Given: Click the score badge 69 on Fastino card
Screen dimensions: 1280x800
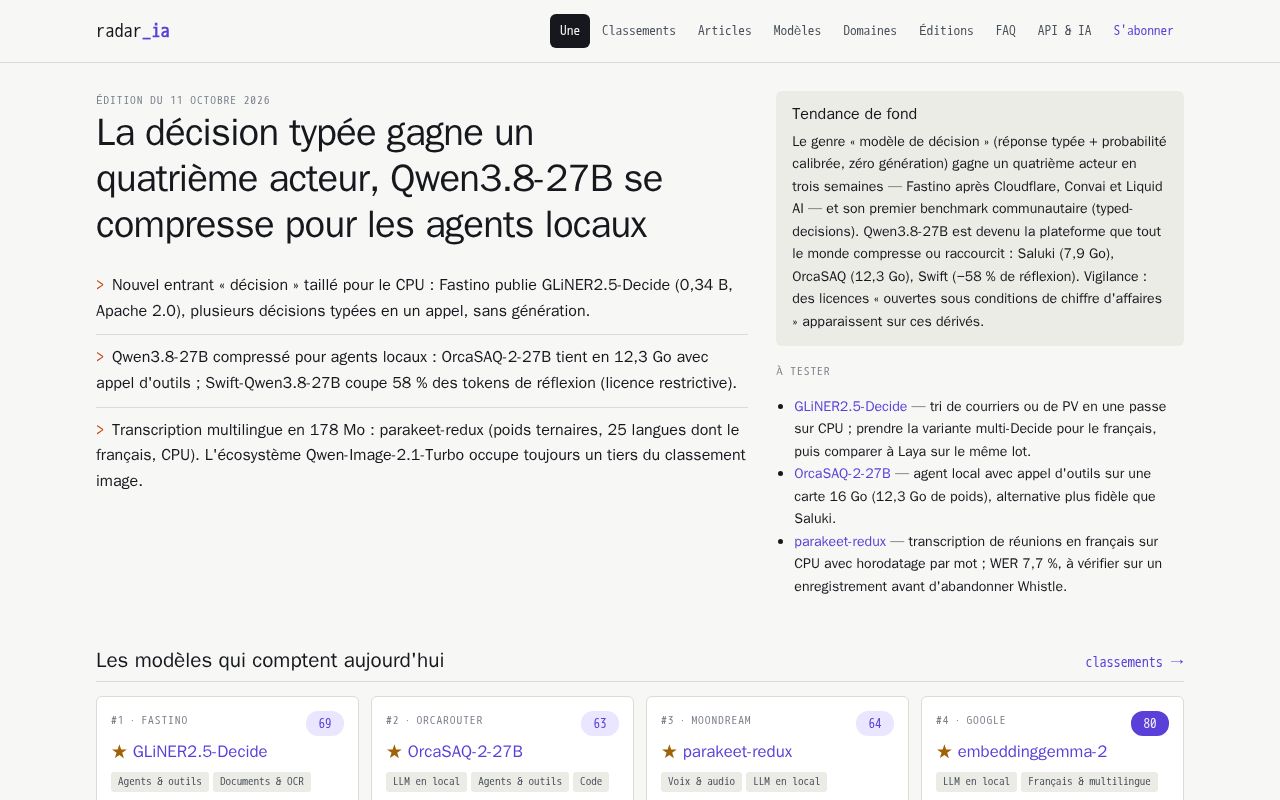Looking at the screenshot, I should tap(325, 723).
